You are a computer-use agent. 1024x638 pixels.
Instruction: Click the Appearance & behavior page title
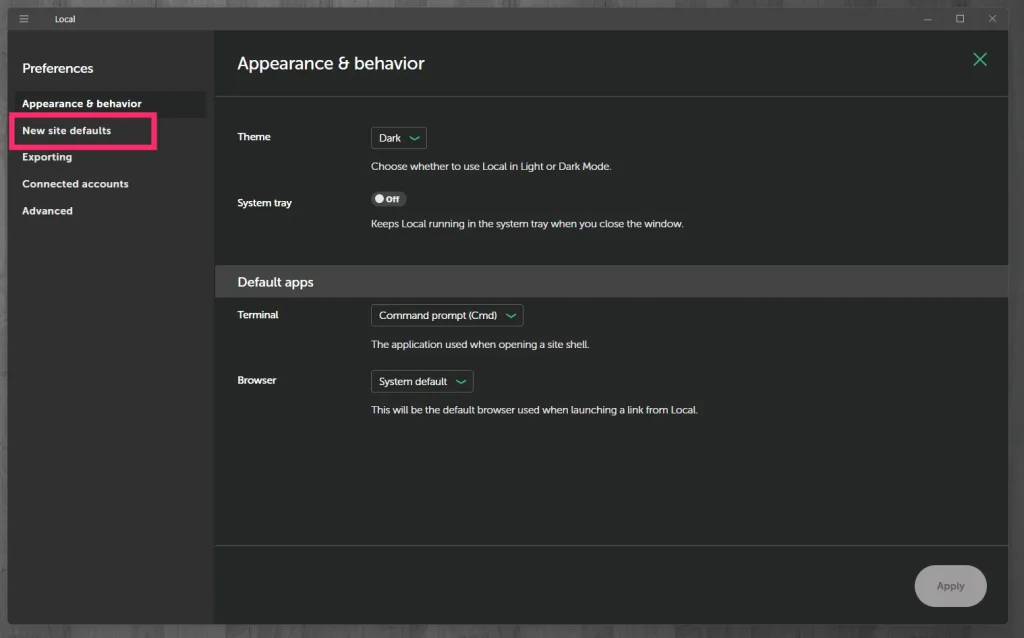(330, 63)
